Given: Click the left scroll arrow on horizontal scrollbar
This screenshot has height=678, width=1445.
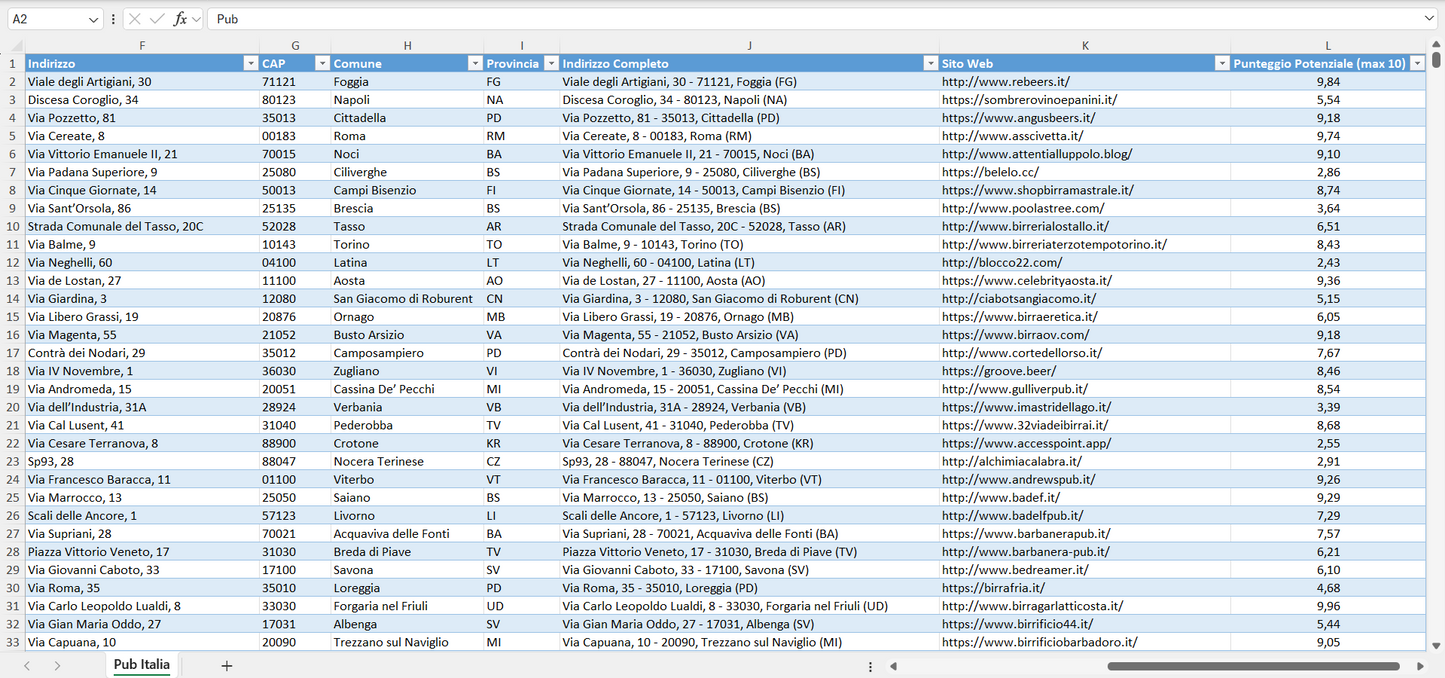Looking at the screenshot, I should pos(893,665).
